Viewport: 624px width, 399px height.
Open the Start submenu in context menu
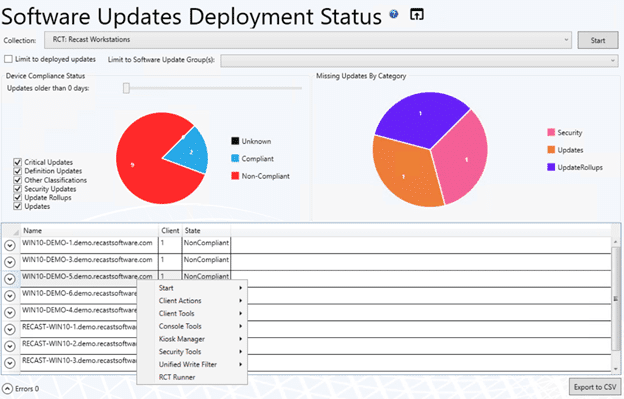(192, 288)
